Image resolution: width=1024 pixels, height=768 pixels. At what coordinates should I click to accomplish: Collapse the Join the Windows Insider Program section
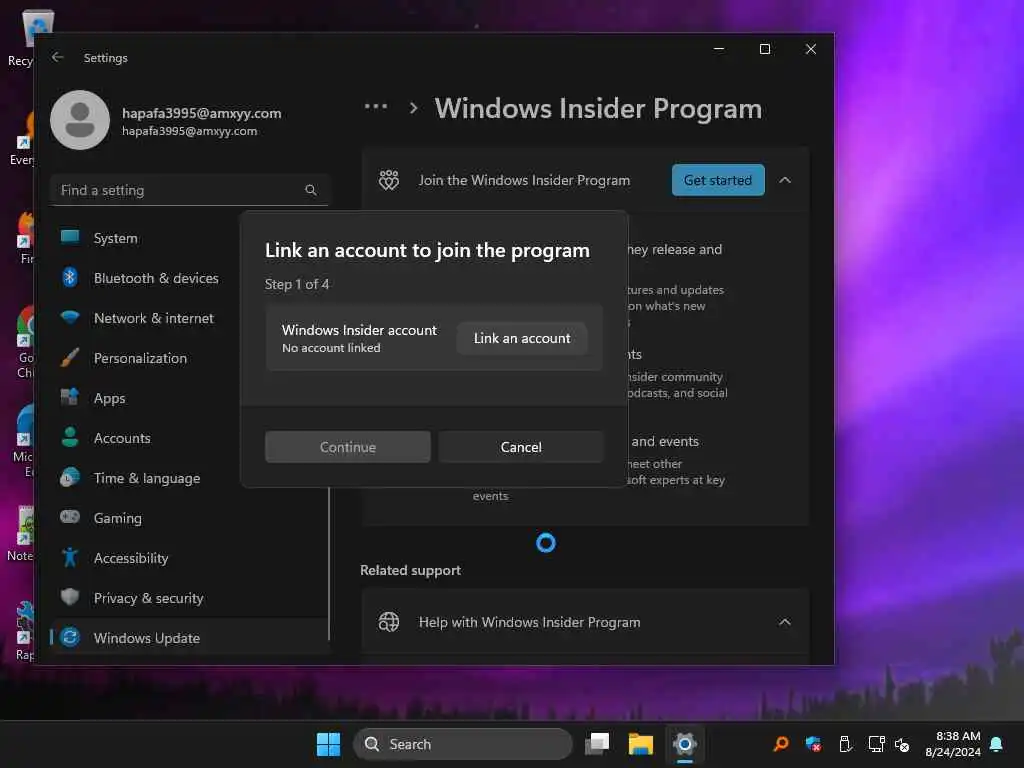(785, 180)
